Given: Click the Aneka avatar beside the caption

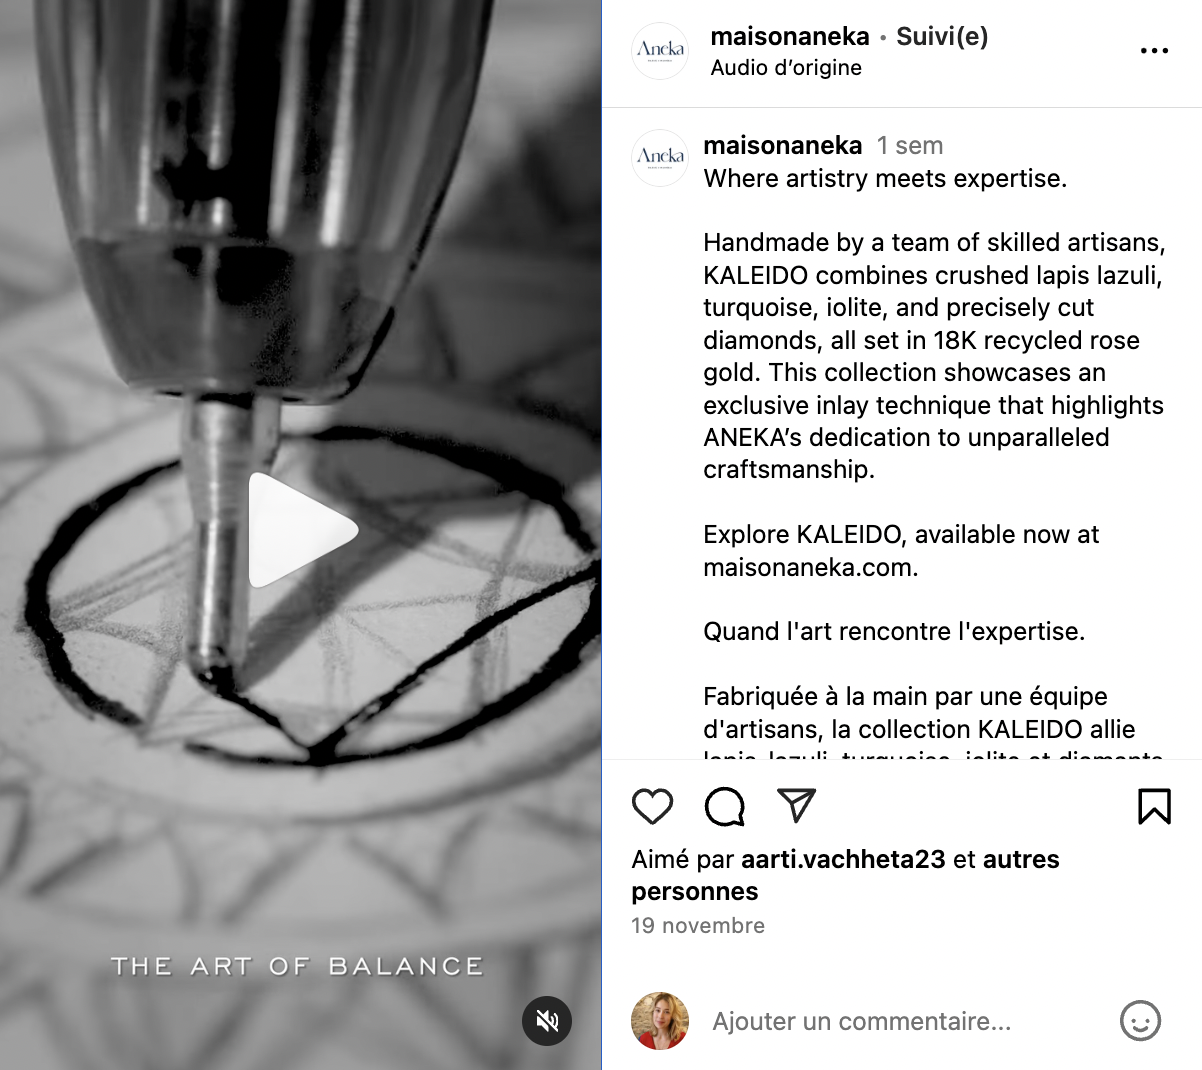Looking at the screenshot, I should pos(661,158).
